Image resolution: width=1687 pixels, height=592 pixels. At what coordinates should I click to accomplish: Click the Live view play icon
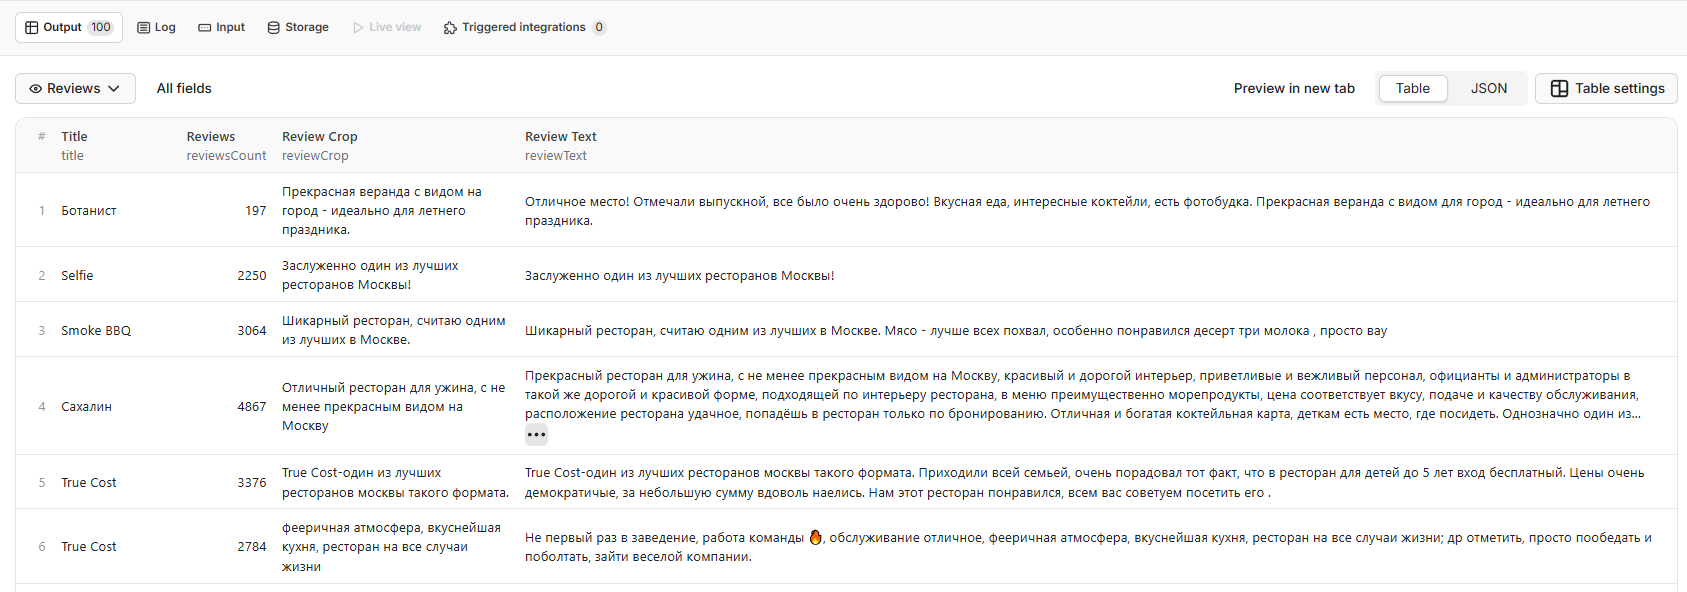coord(358,27)
